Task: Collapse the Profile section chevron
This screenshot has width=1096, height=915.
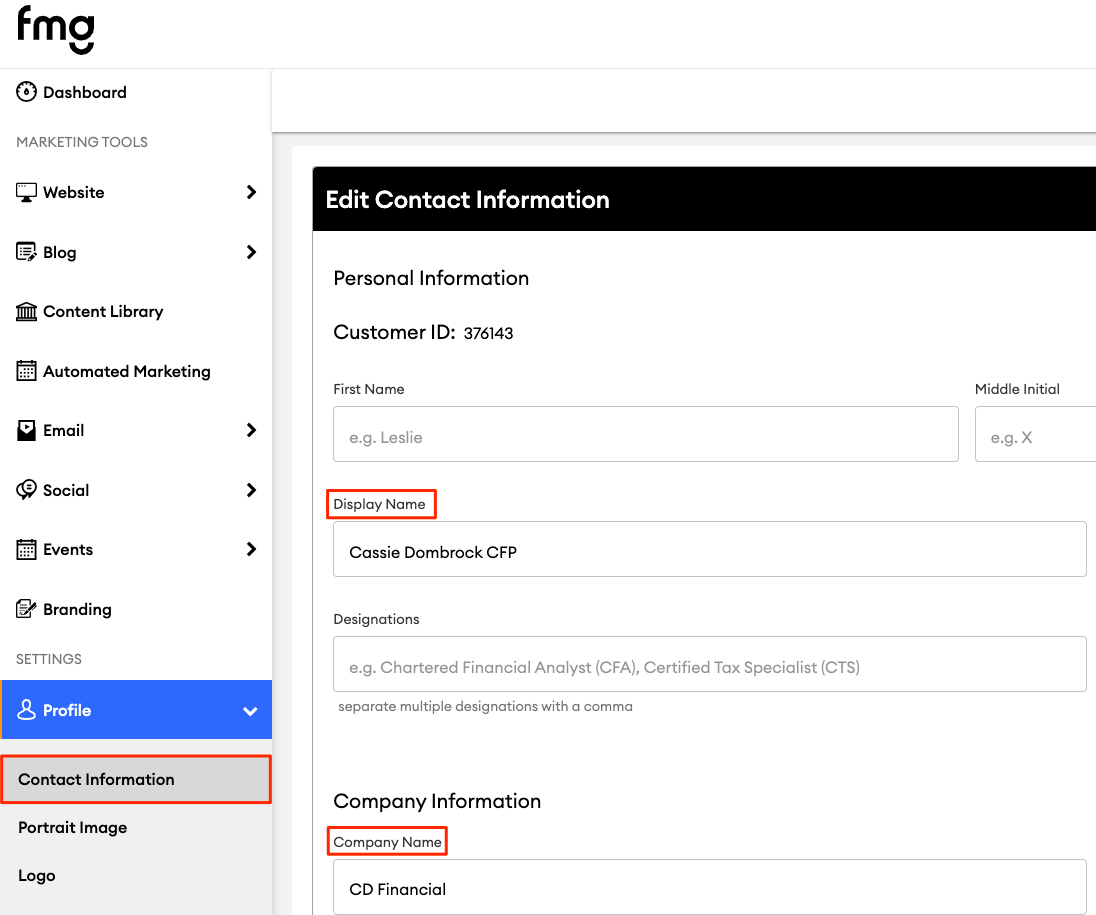Action: [x=249, y=710]
